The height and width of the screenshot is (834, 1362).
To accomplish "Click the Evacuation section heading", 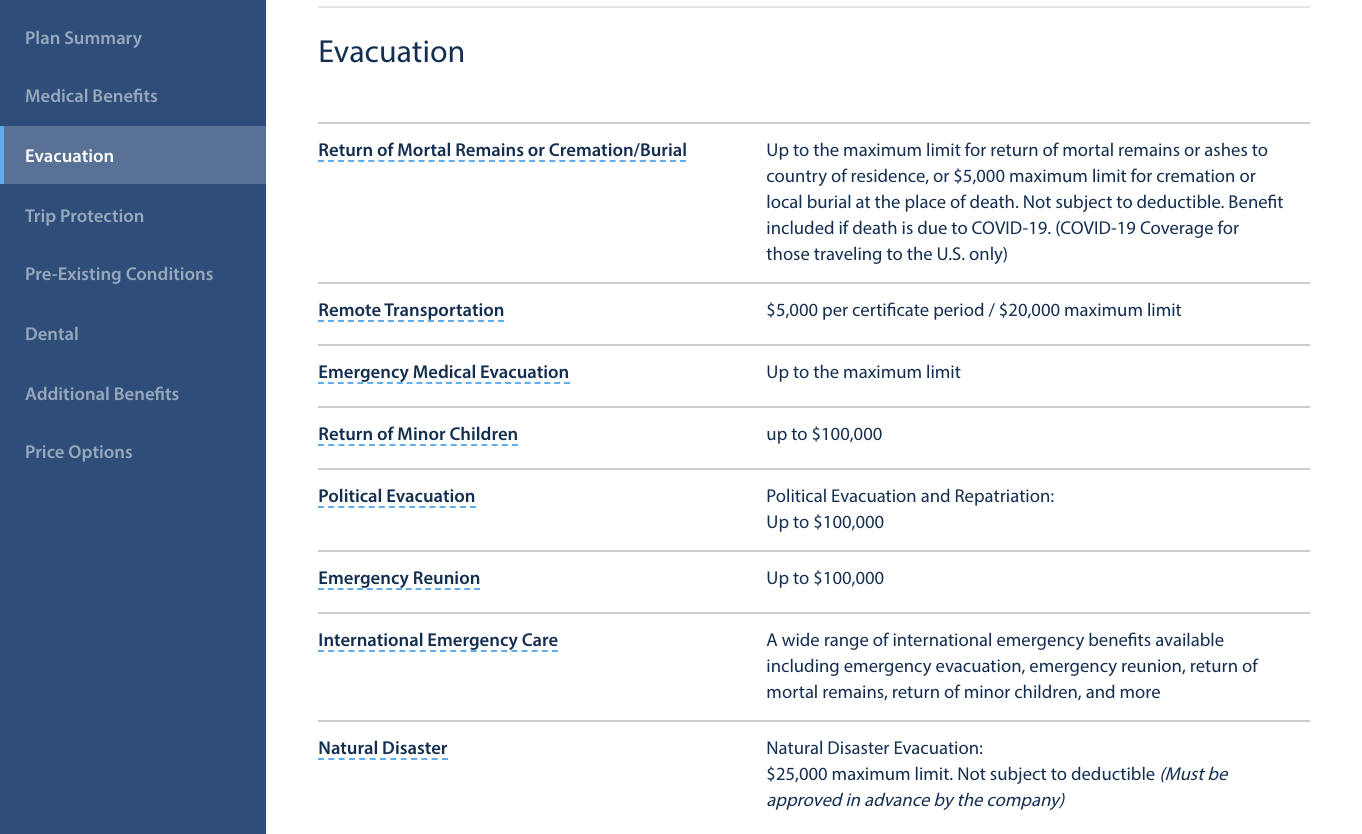I will (x=391, y=52).
